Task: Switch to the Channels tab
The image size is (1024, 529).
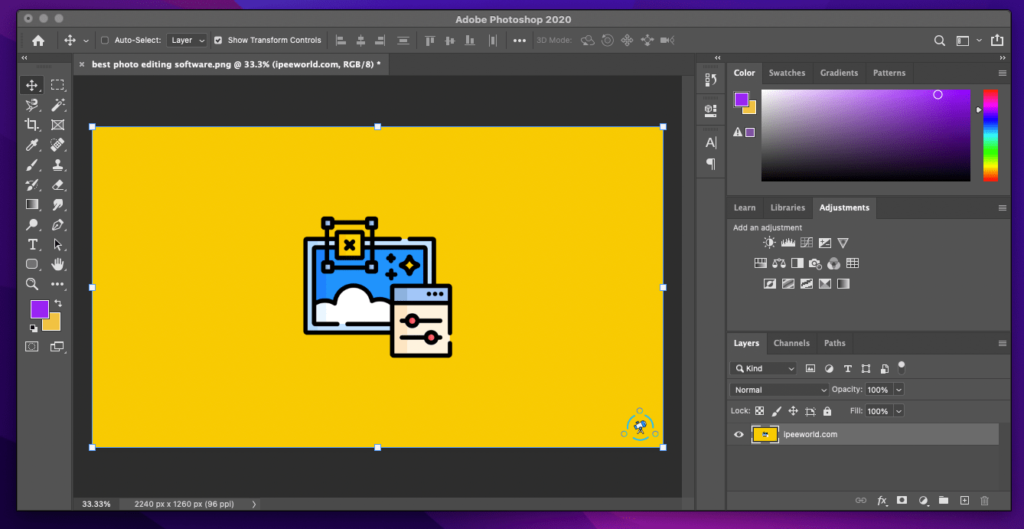Action: (792, 344)
